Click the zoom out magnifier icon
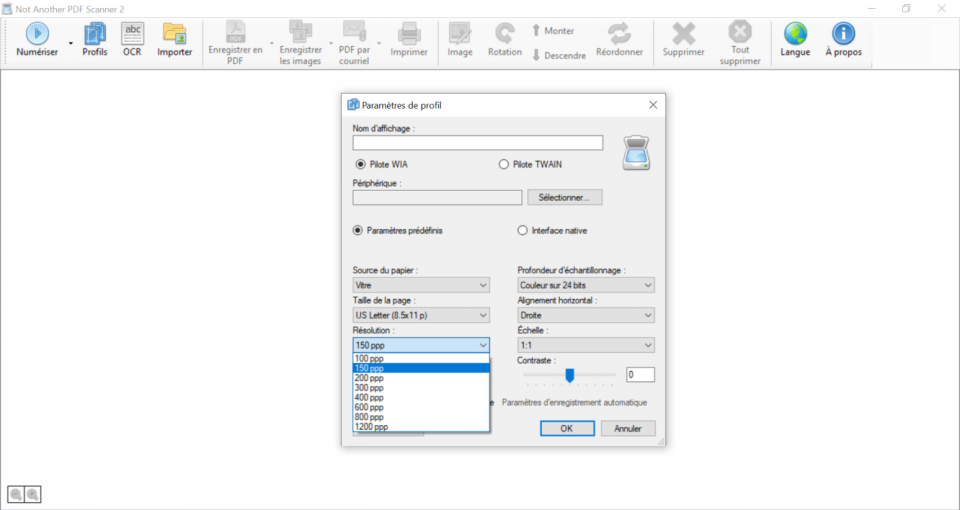960x510 pixels. (x=16, y=495)
